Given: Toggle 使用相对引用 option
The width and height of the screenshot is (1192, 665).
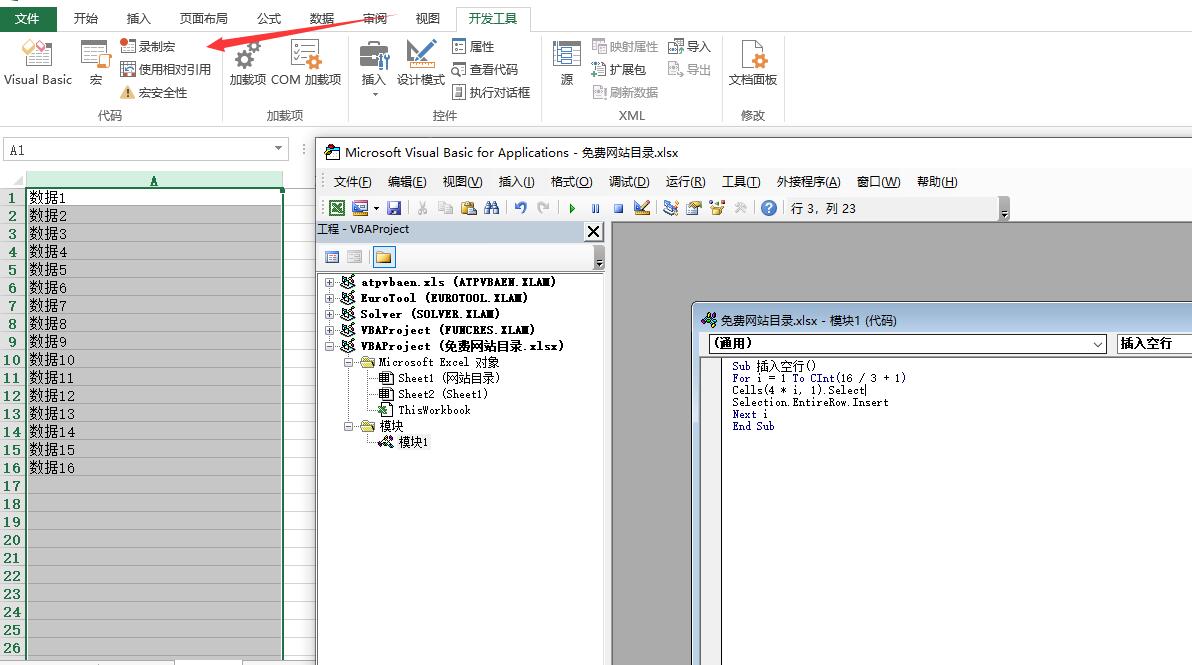Looking at the screenshot, I should (x=165, y=69).
